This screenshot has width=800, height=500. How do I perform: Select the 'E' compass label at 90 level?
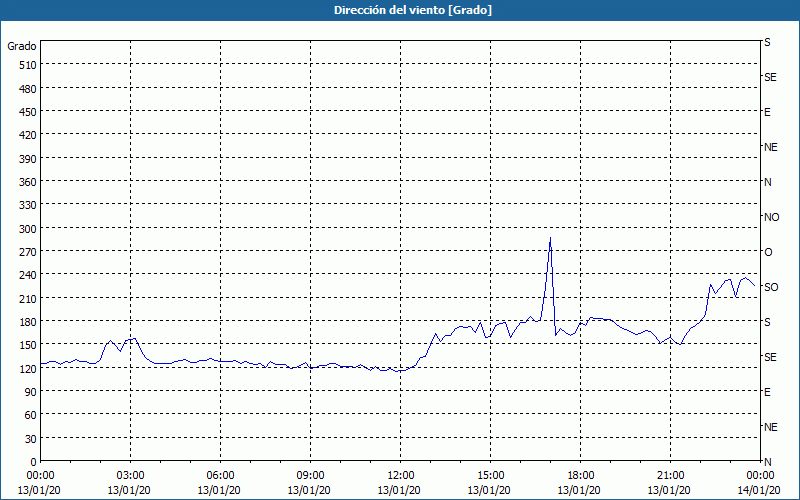point(767,392)
